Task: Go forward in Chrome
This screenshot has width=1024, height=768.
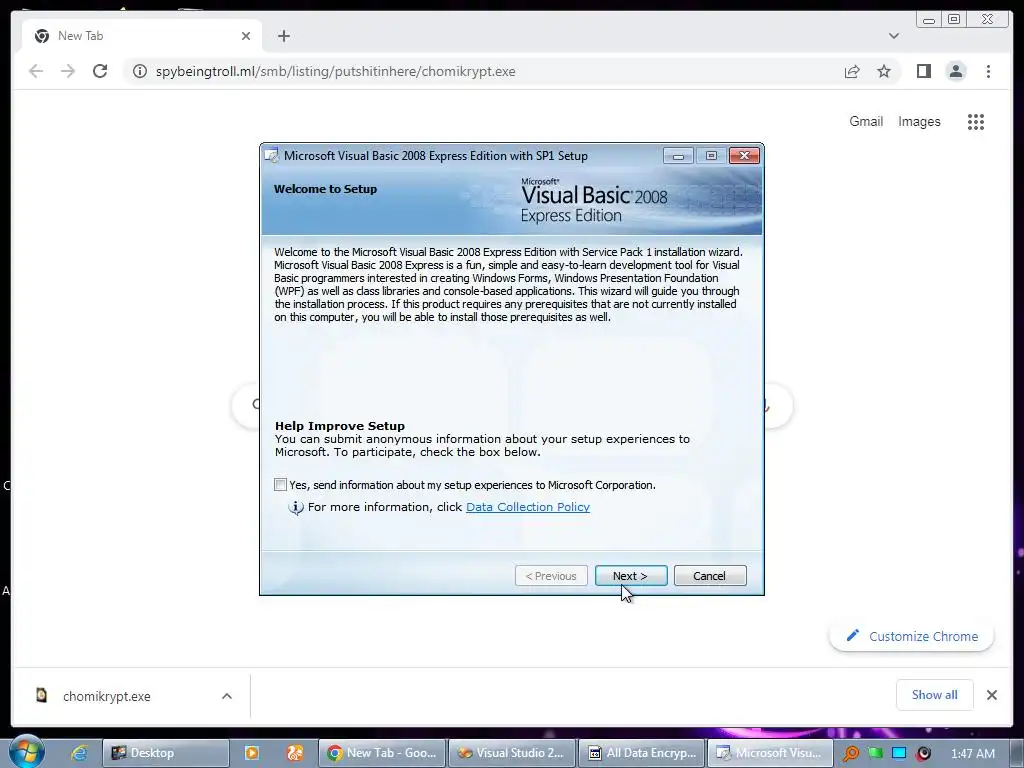Action: click(x=68, y=71)
